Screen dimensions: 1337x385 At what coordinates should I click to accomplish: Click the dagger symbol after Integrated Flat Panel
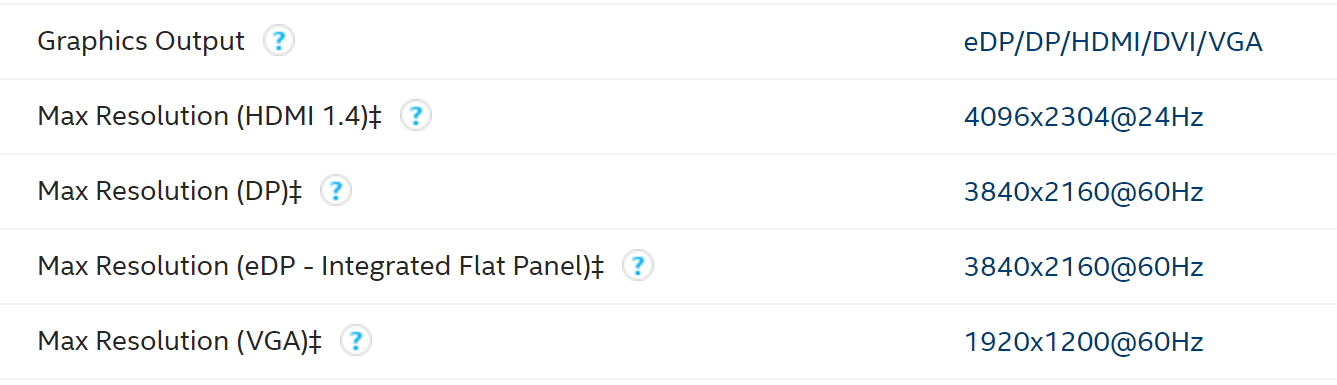(598, 266)
